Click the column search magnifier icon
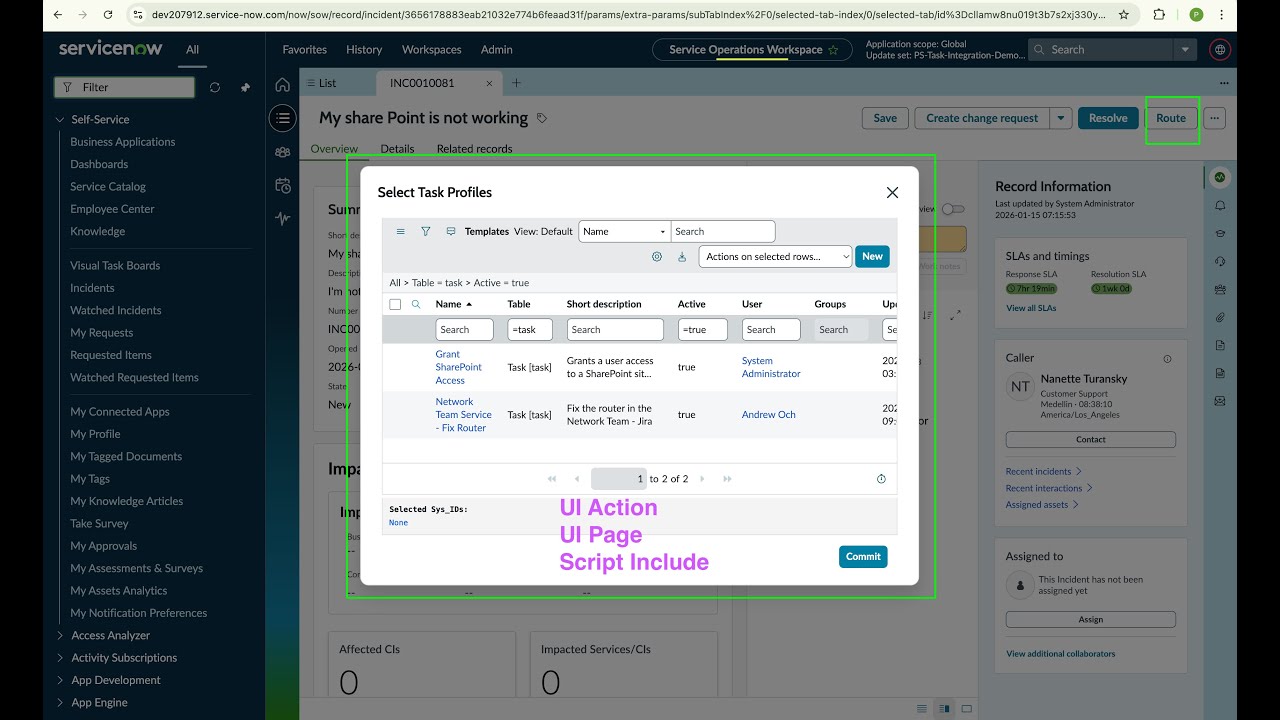 417,304
